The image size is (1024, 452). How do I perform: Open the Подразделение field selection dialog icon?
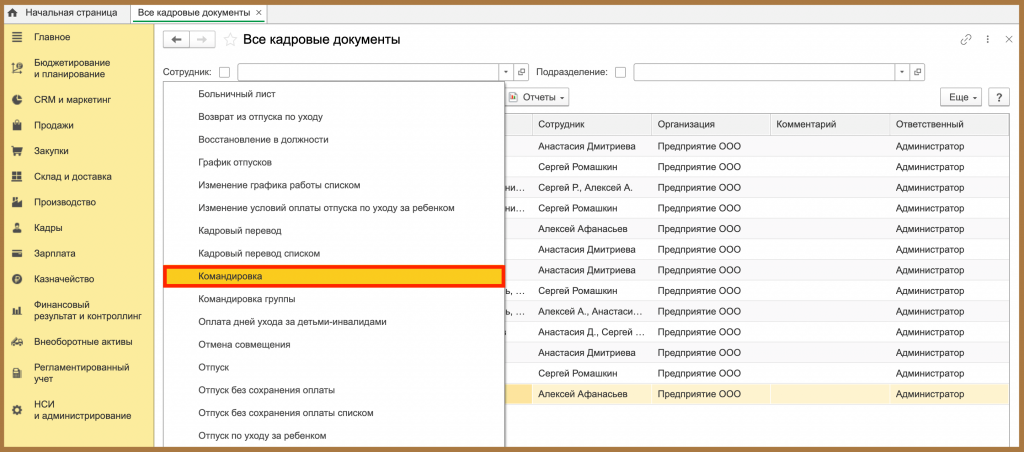point(917,72)
